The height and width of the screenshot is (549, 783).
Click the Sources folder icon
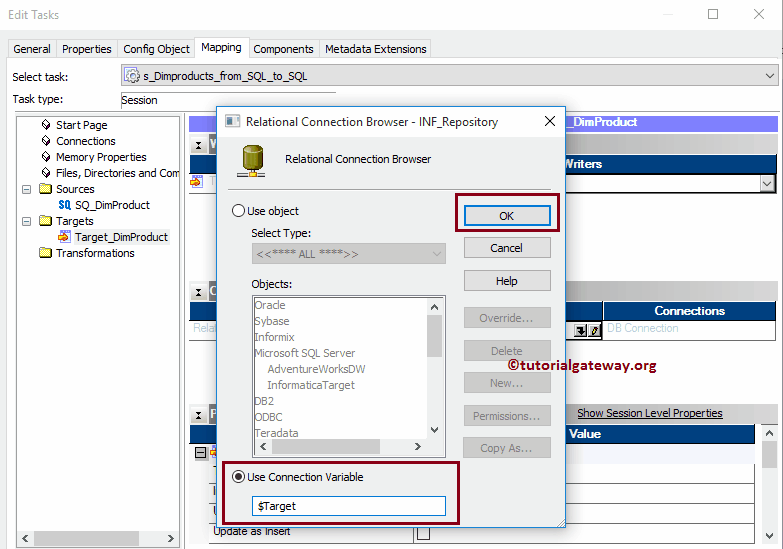(x=45, y=188)
